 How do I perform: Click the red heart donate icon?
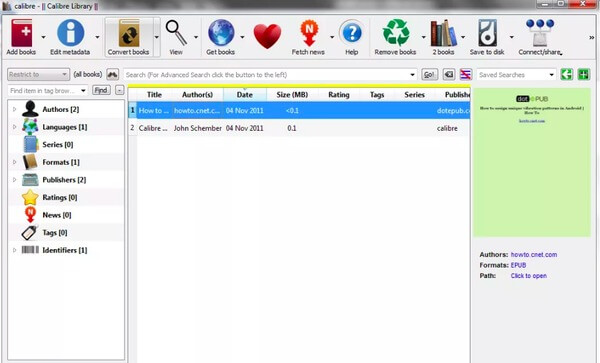coord(267,36)
